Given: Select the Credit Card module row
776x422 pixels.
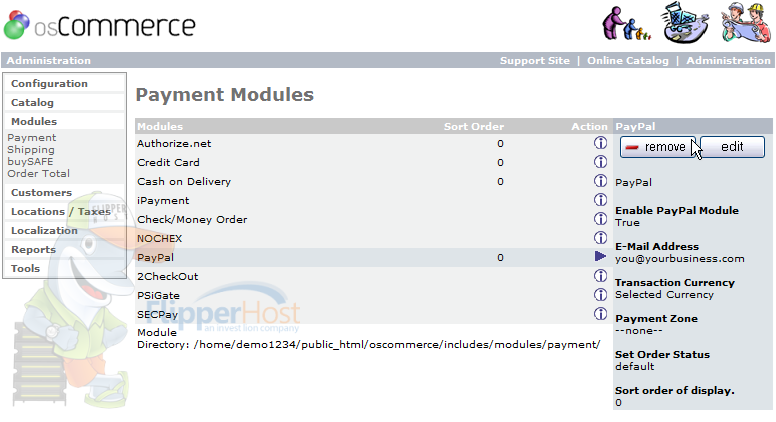Looking at the screenshot, I should click(373, 162).
